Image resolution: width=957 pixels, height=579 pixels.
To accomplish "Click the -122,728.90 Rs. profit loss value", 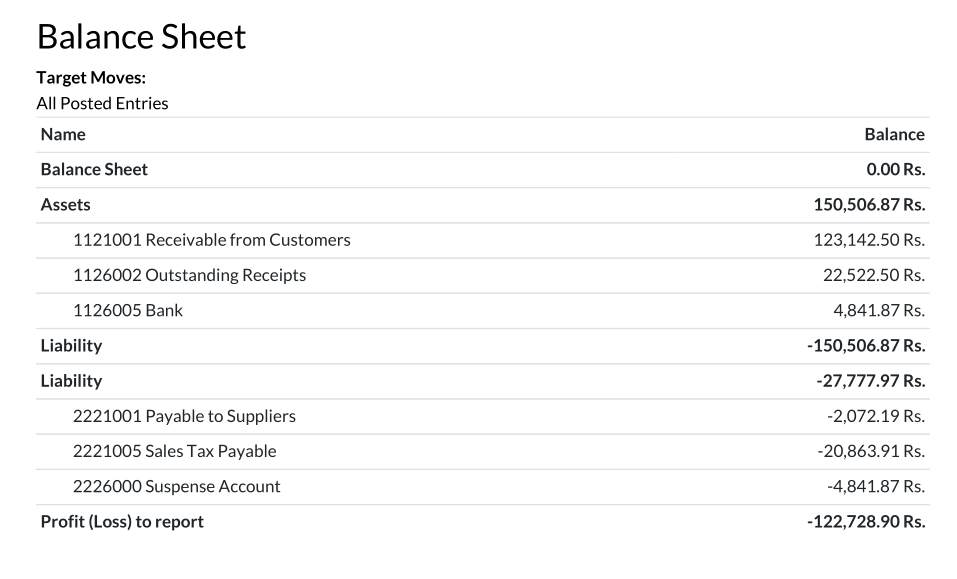I will pos(866,521).
